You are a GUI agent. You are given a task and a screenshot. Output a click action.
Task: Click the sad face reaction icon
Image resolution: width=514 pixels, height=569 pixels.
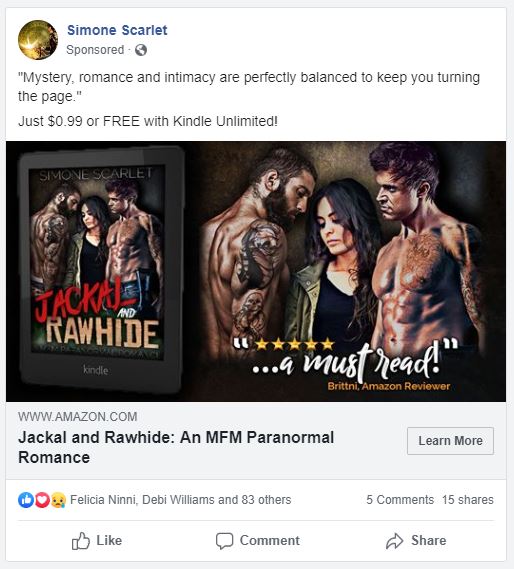(x=58, y=500)
